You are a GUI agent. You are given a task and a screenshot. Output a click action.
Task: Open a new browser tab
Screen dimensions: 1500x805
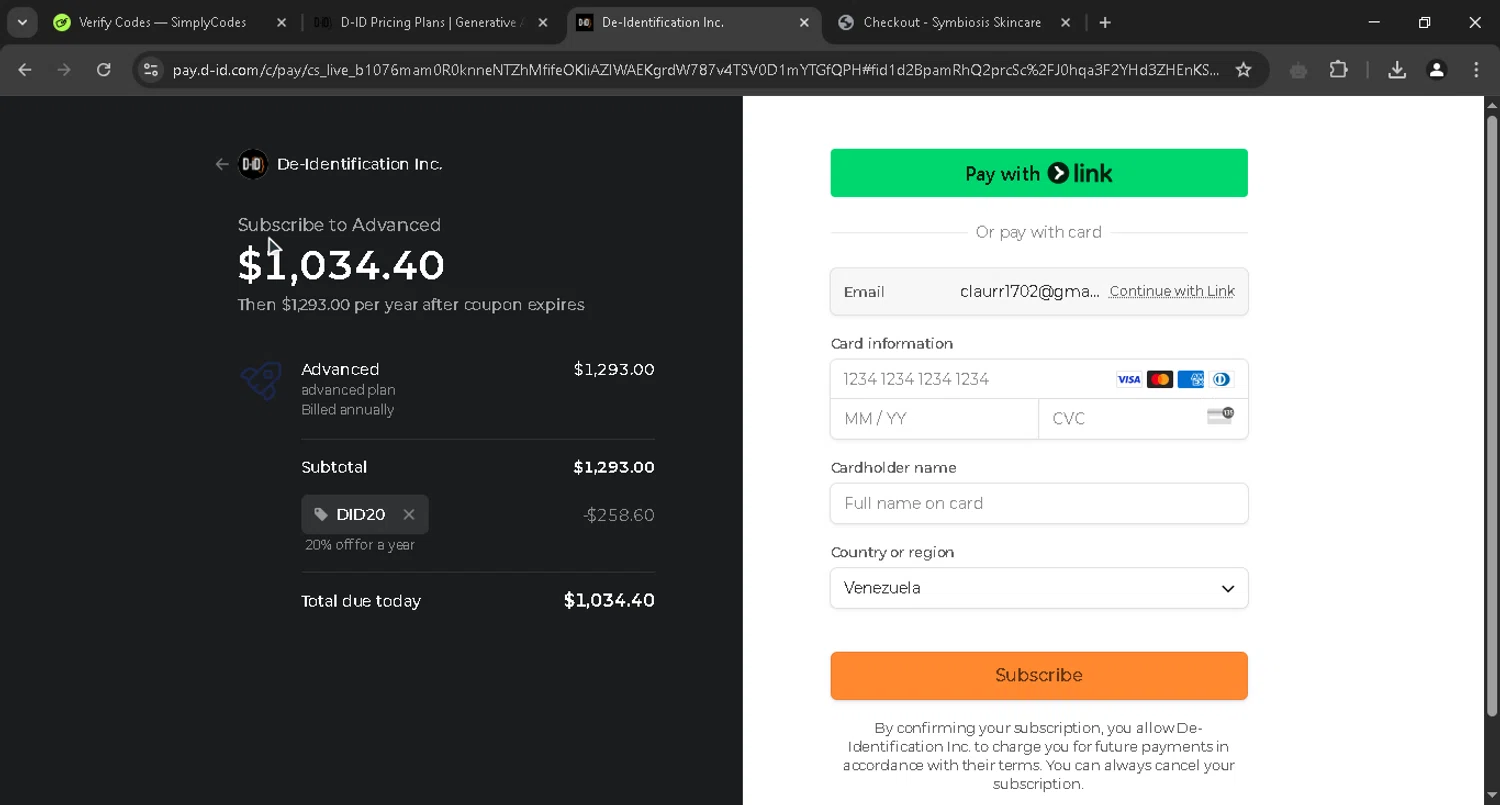1105,22
